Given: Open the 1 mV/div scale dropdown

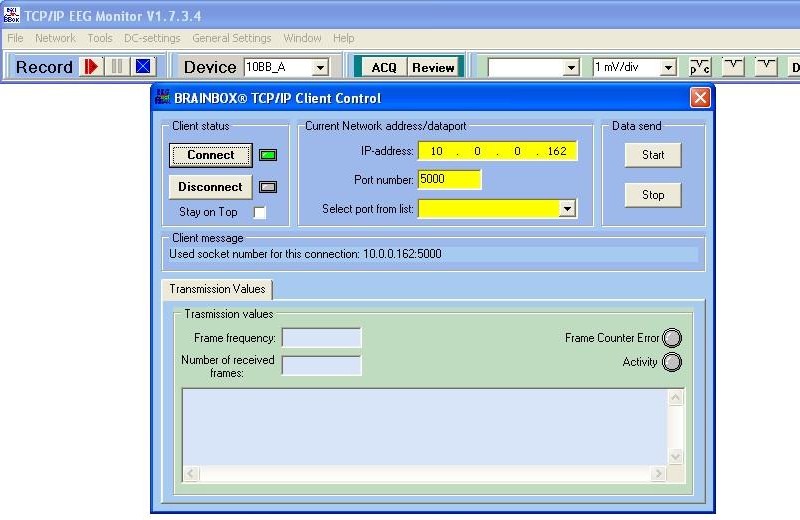Looking at the screenshot, I should (668, 67).
